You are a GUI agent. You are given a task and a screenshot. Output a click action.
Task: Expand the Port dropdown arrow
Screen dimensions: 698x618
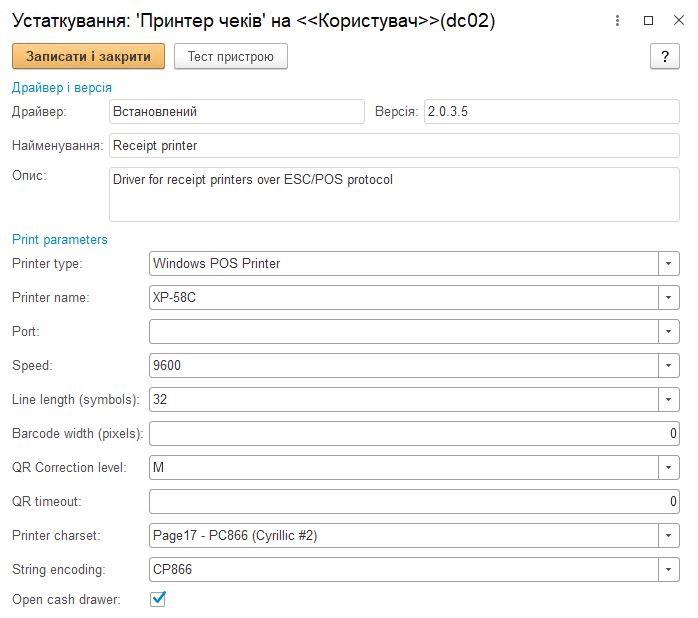(x=669, y=331)
